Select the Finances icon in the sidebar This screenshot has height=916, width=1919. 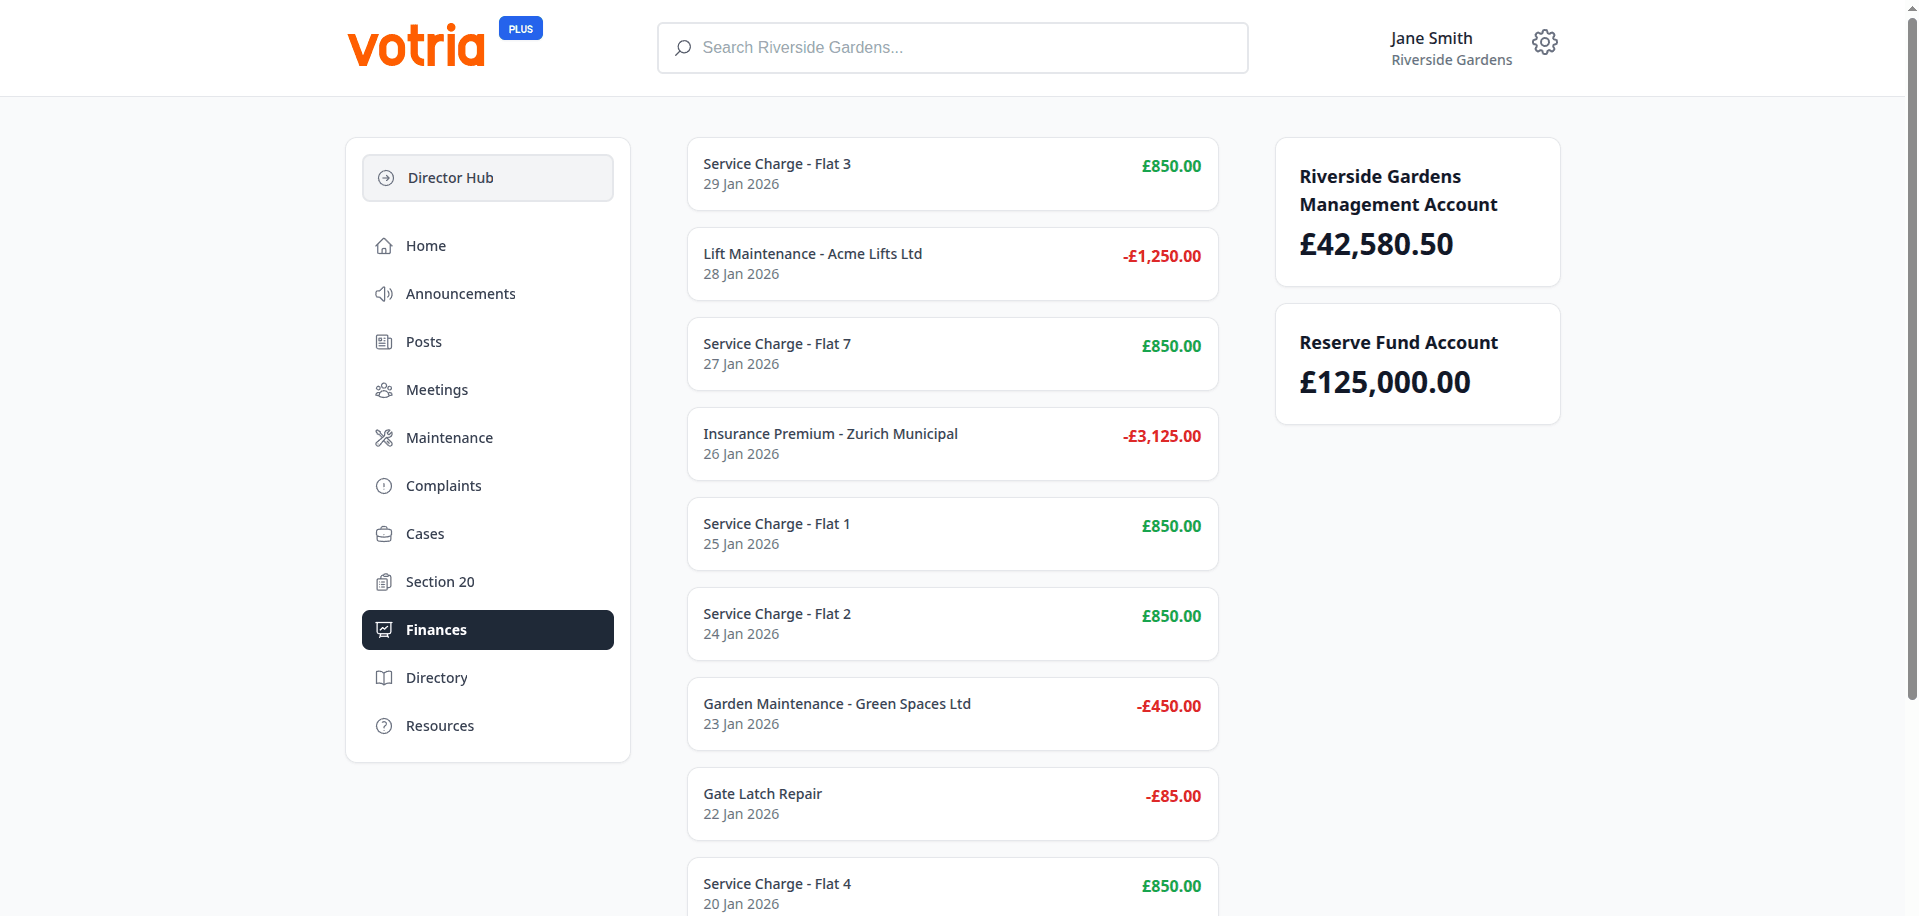384,629
